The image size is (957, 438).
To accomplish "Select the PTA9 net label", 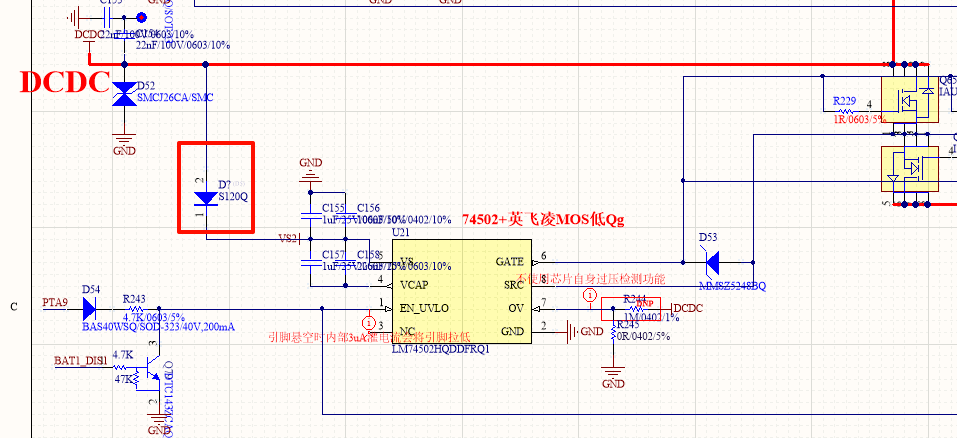I will coord(55,302).
